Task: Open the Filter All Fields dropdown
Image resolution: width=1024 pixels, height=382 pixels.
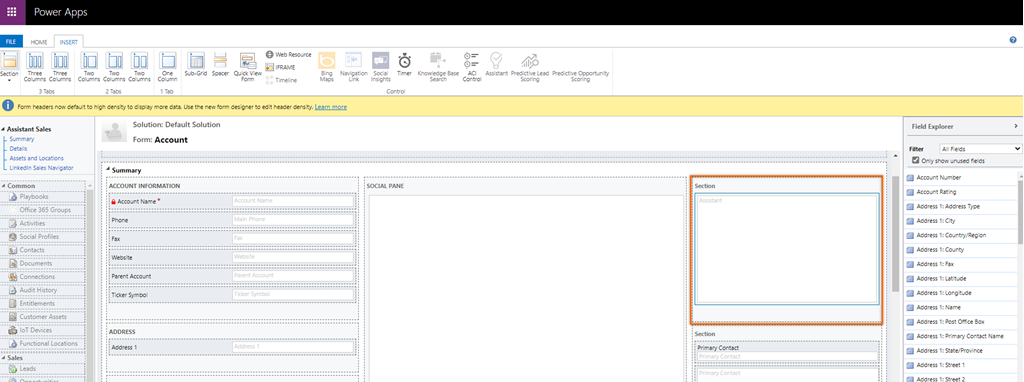Action: pyautogui.click(x=980, y=149)
